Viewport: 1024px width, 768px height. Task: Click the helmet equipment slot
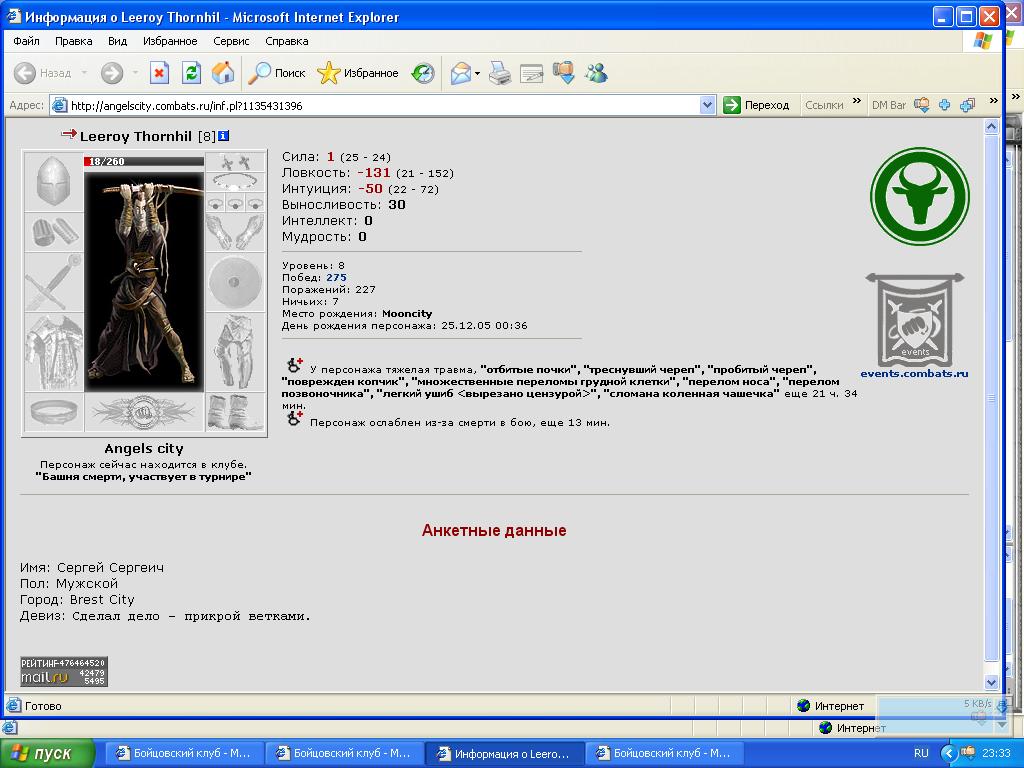click(x=54, y=181)
